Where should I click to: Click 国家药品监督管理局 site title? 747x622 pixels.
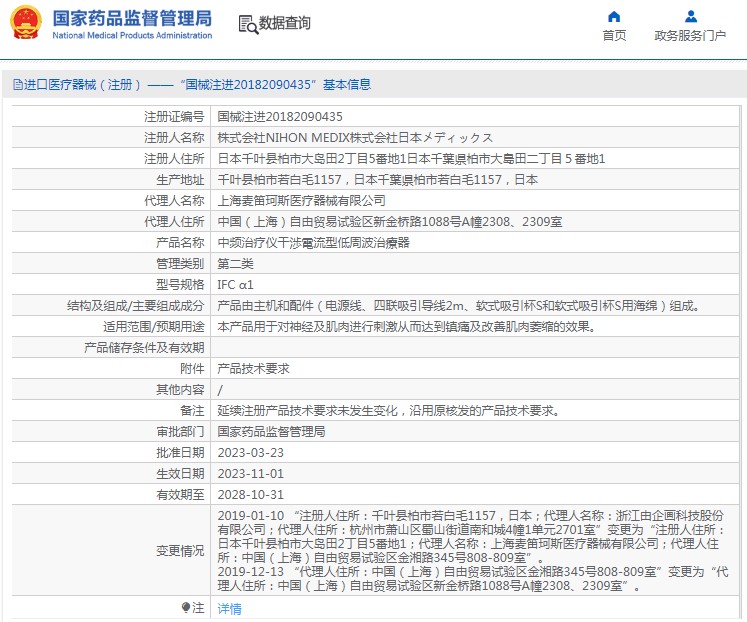pyautogui.click(x=132, y=19)
